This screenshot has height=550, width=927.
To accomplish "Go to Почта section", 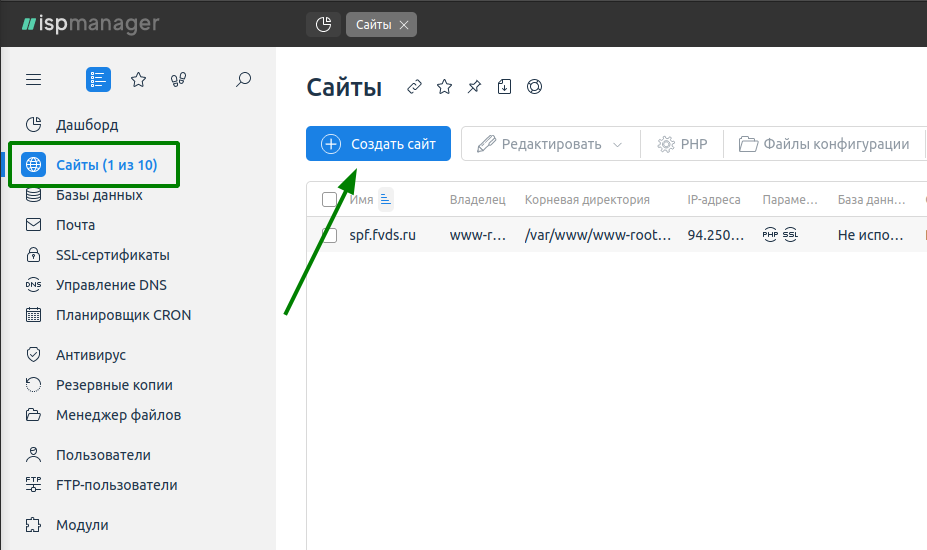I will tap(75, 225).
